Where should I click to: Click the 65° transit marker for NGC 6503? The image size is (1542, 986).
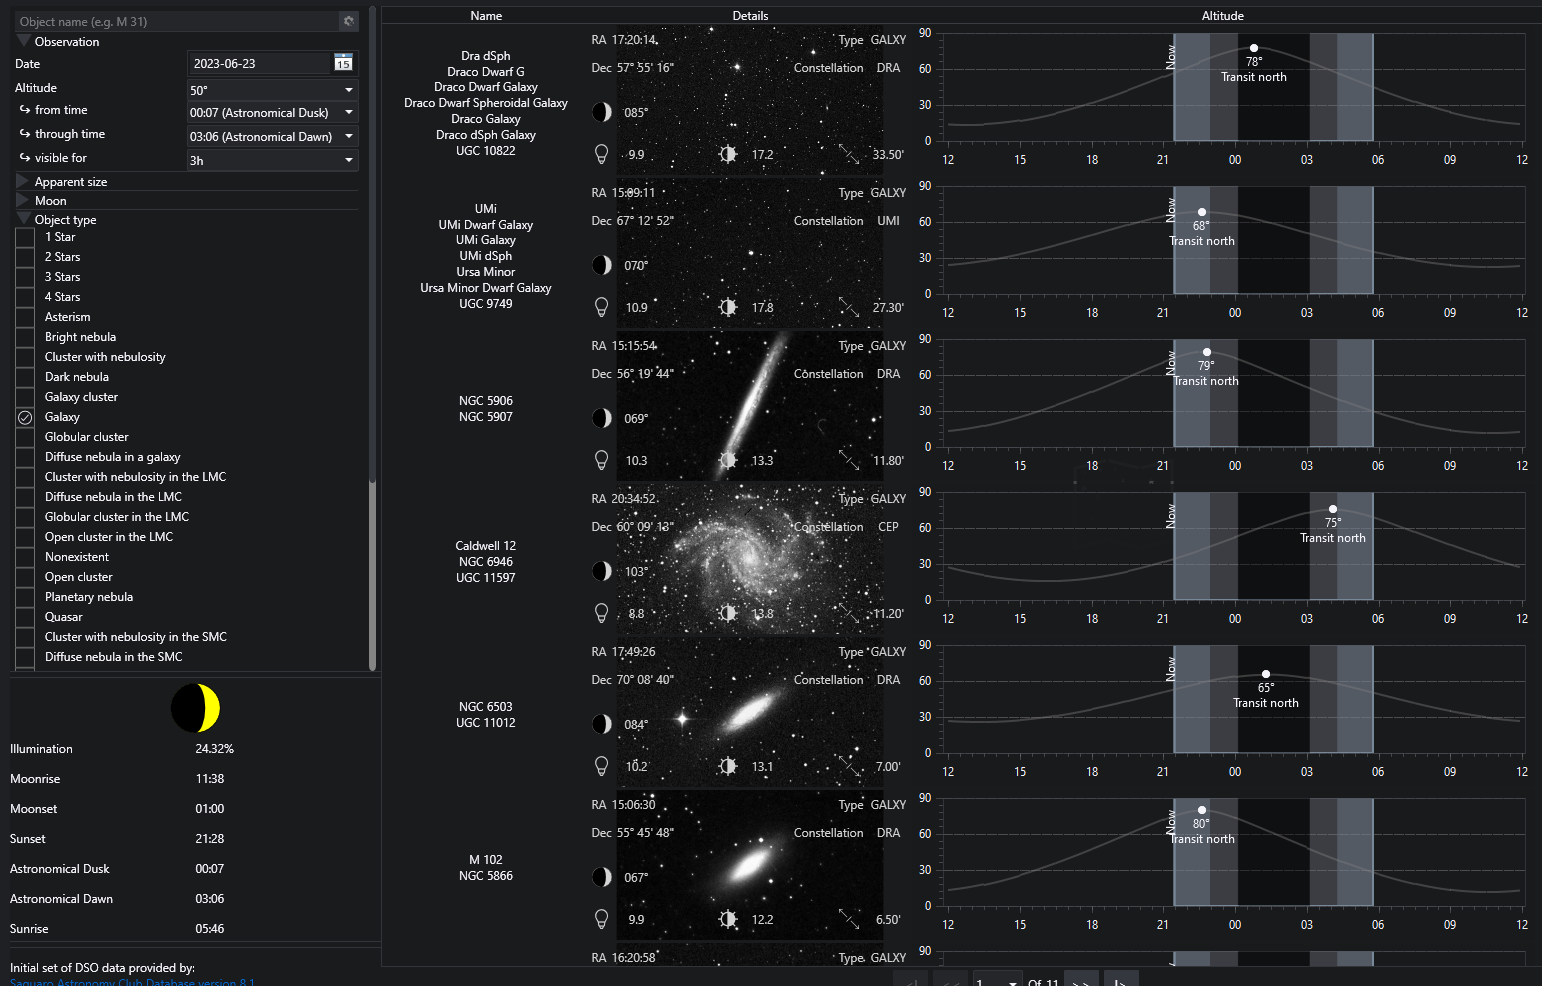(x=1266, y=674)
